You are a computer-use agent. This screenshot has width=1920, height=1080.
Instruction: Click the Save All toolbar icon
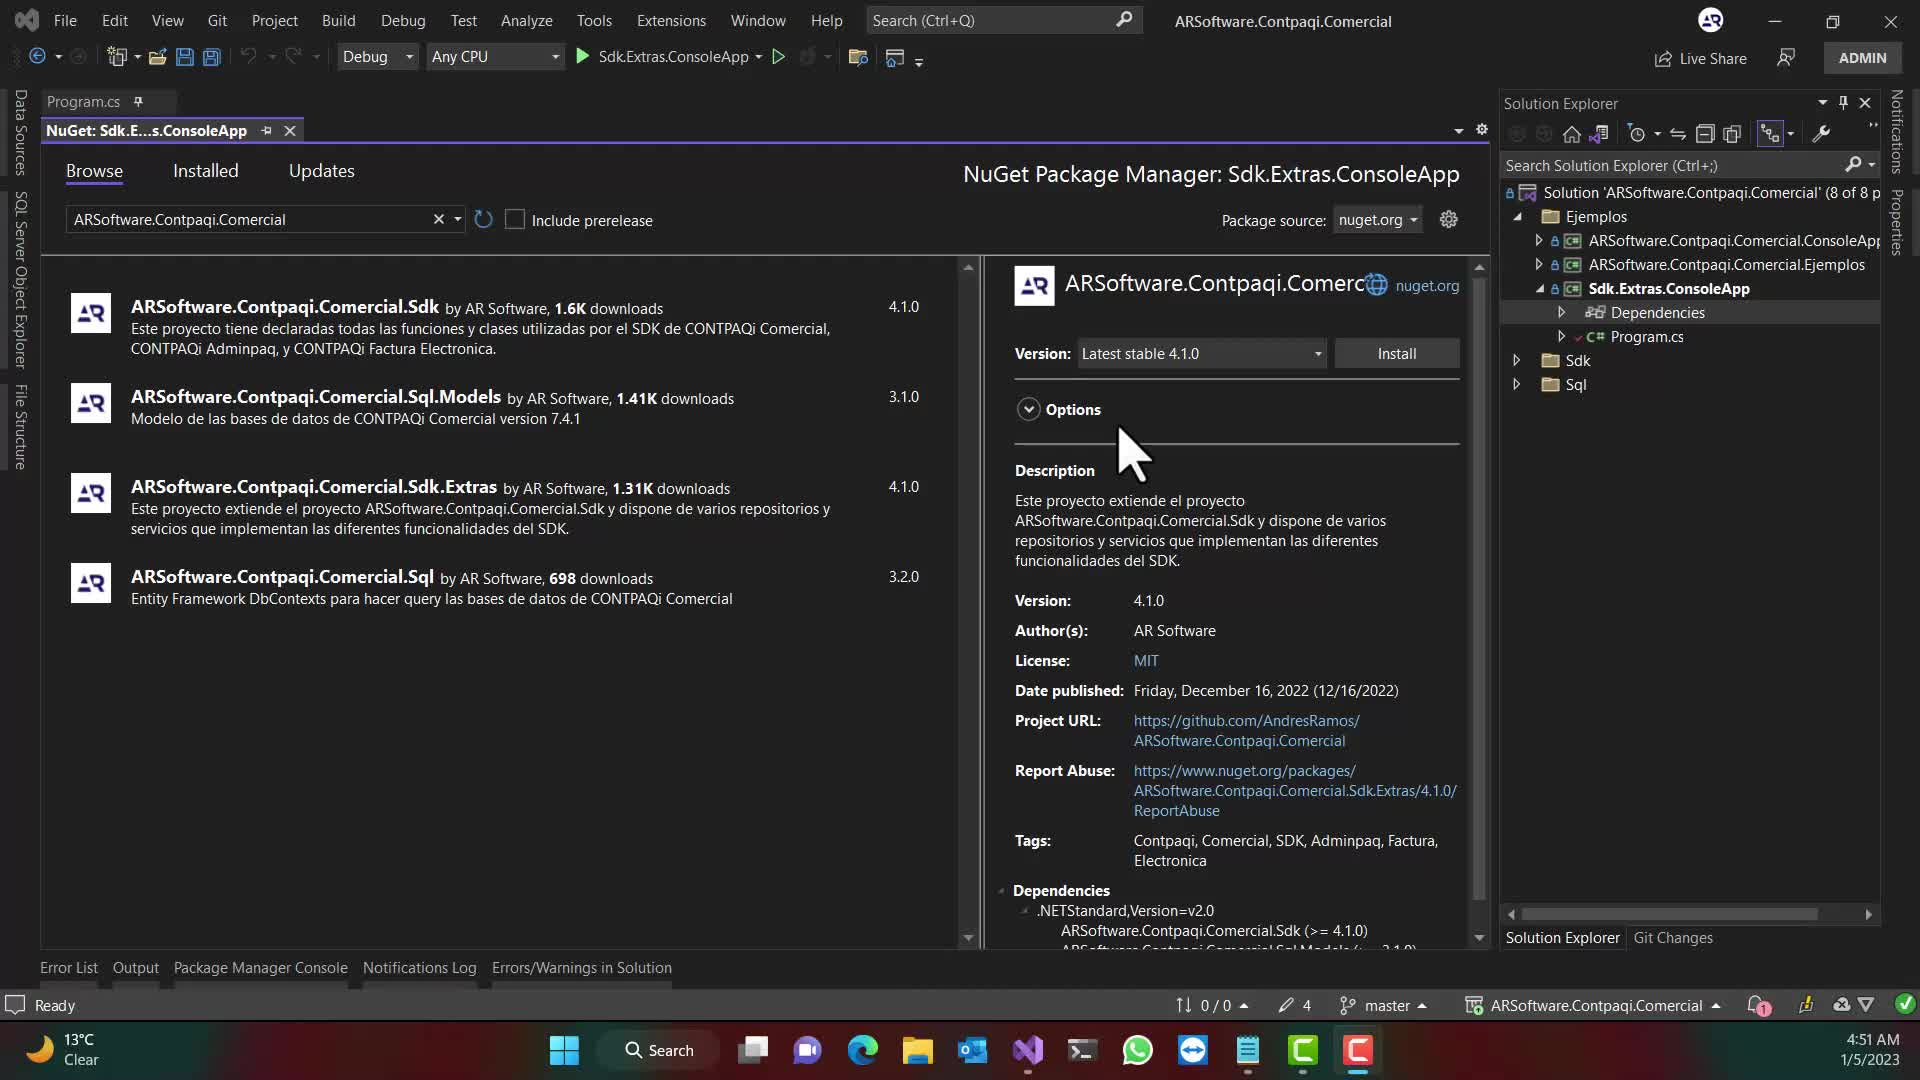(x=211, y=57)
